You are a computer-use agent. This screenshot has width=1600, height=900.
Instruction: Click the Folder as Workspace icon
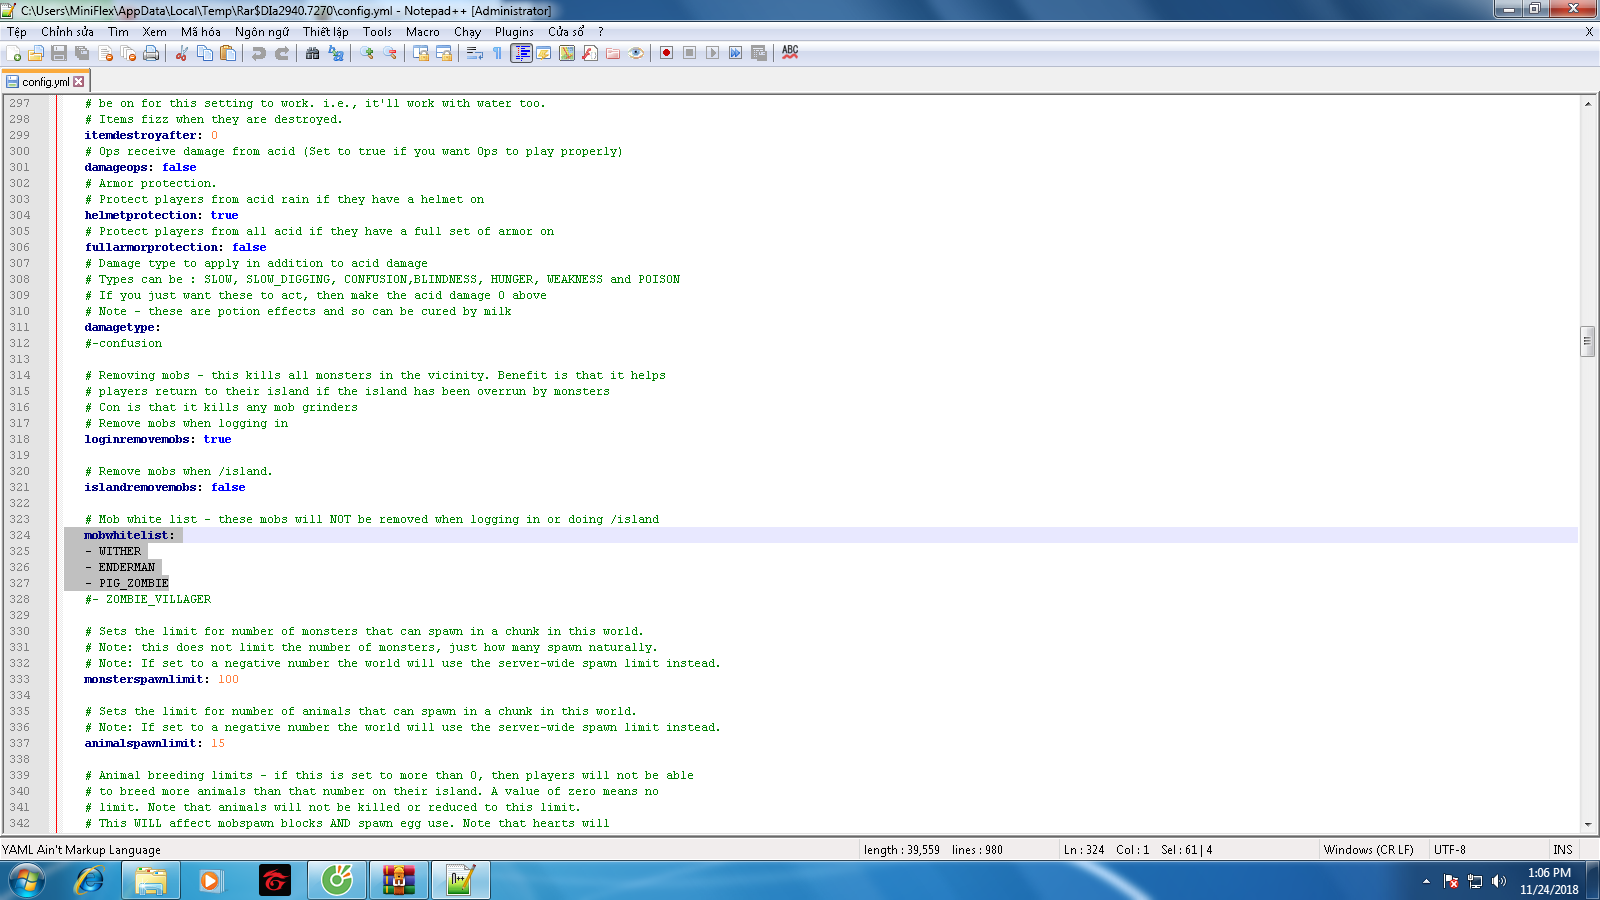(x=613, y=53)
